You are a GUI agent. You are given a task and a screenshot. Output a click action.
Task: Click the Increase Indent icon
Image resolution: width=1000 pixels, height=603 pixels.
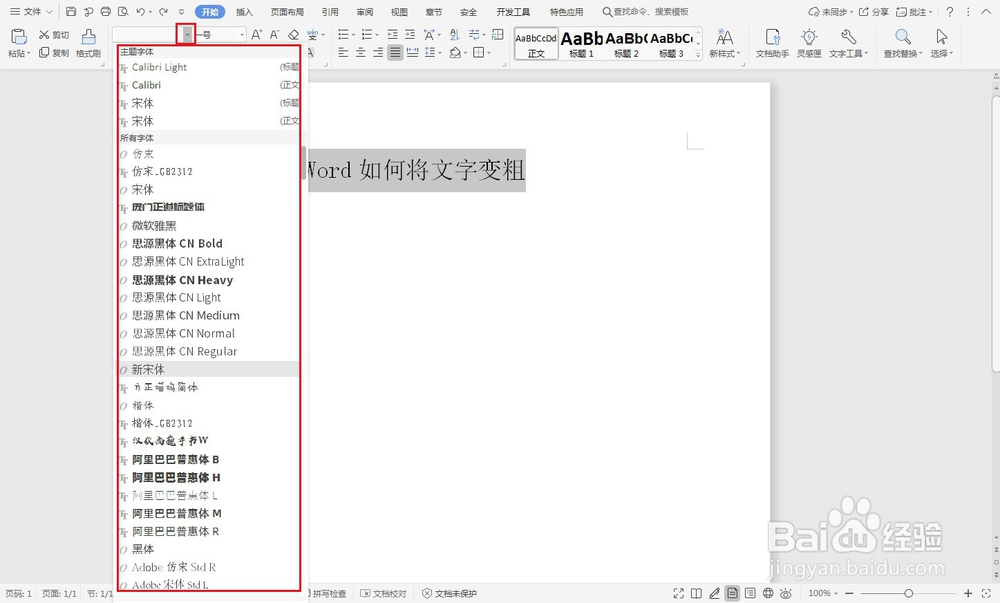409,34
